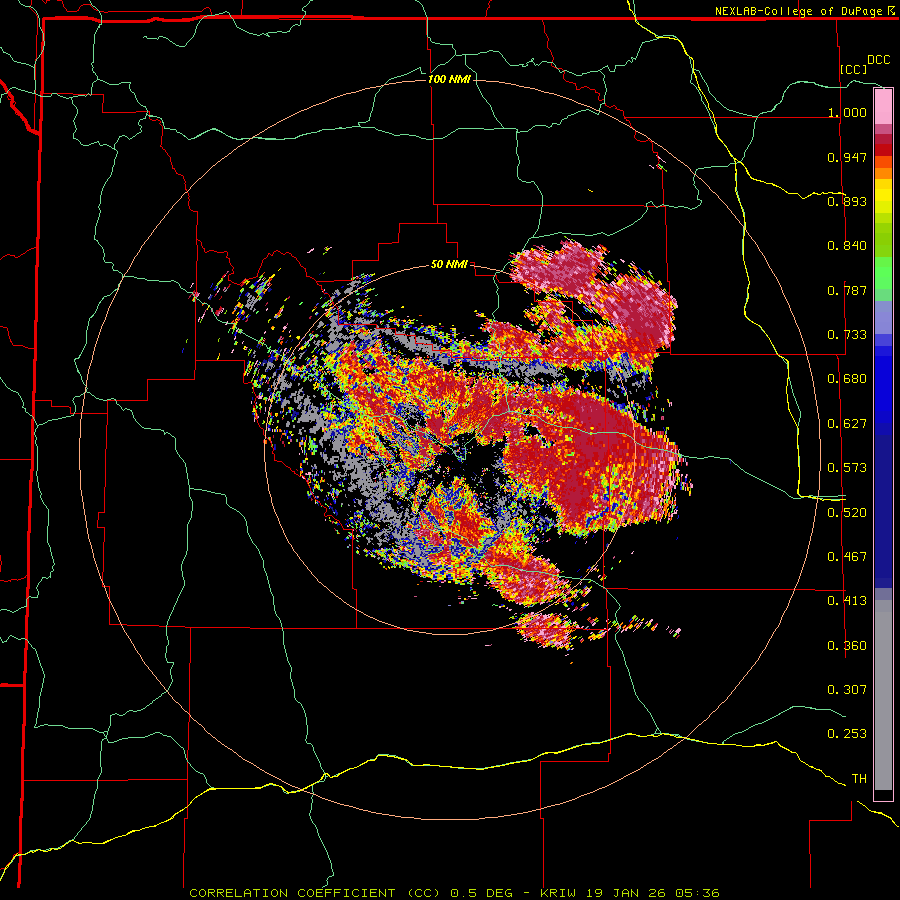Click the 0.733 scale value
The width and height of the screenshot is (900, 900).
pos(847,335)
